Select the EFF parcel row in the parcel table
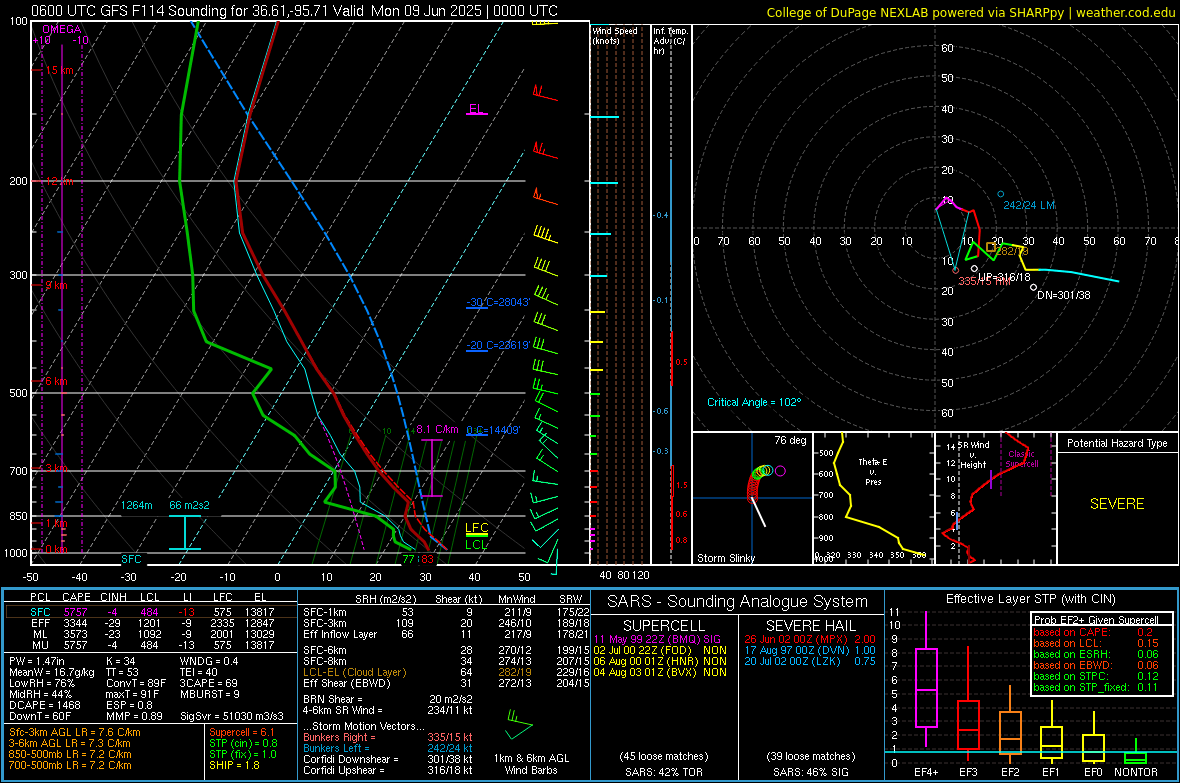Viewport: 1180px width, 783px height. point(151,623)
